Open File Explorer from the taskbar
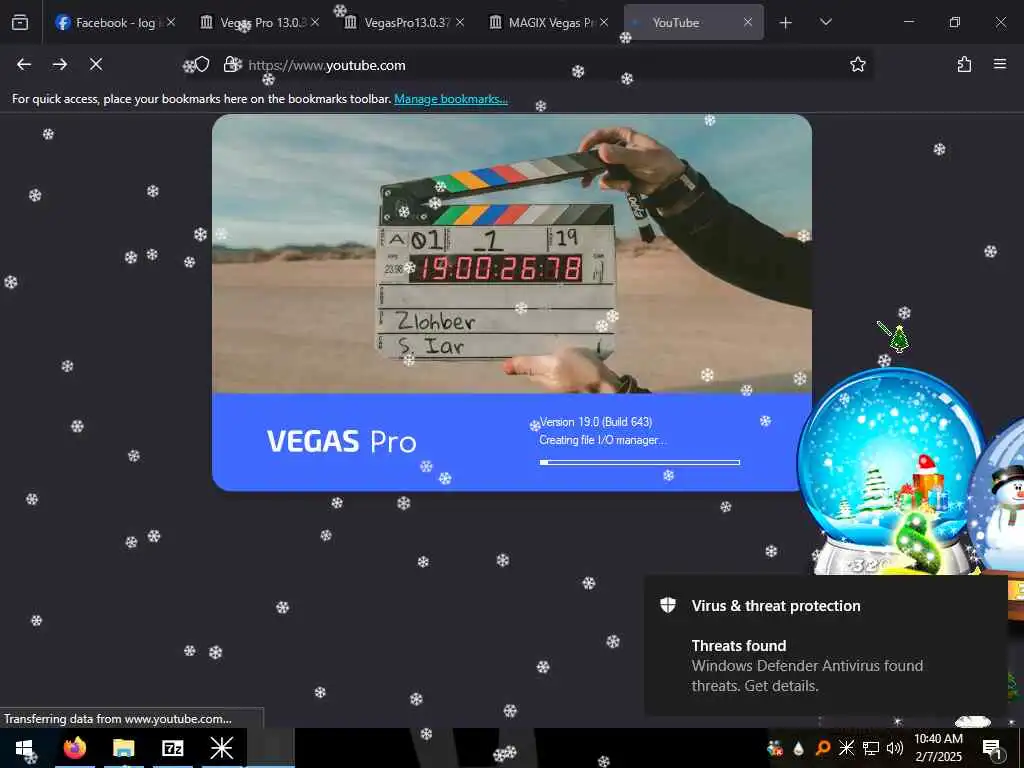The image size is (1024, 768). click(x=123, y=748)
